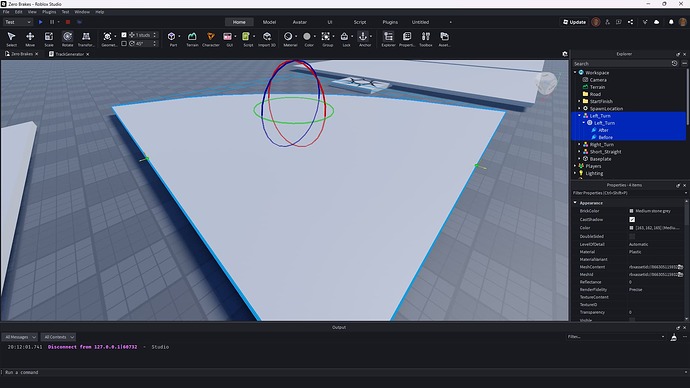This screenshot has width=690, height=388.
Task: Toggle the Explorer panel button
Action: coord(388,39)
